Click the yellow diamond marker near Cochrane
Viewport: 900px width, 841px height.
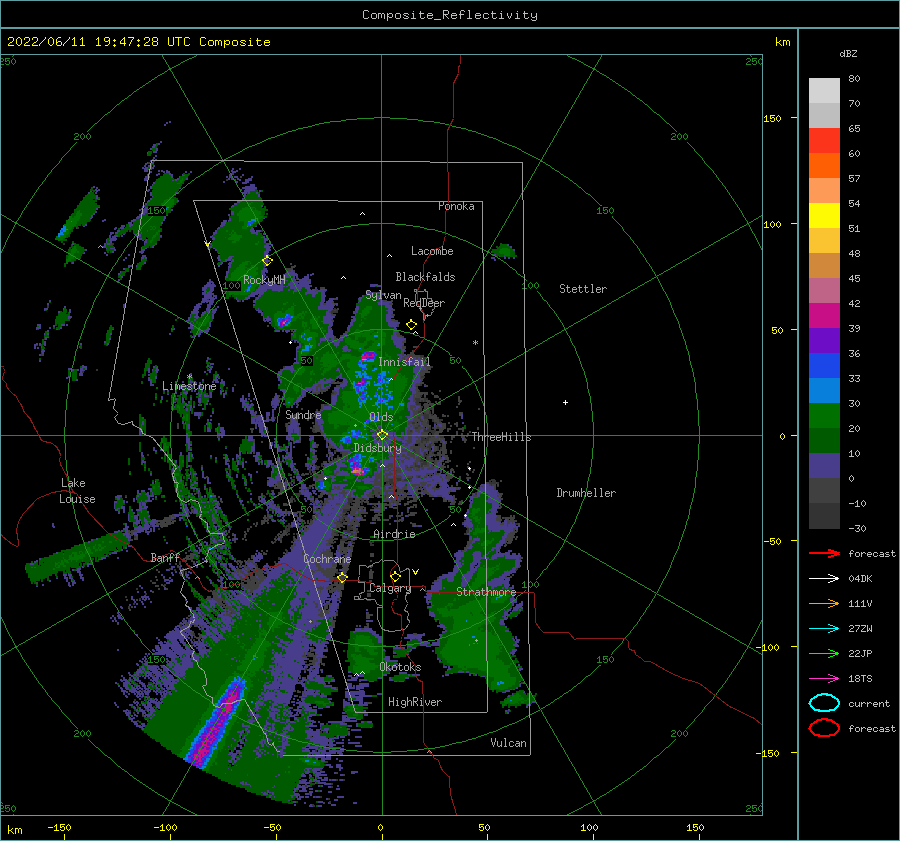342,578
